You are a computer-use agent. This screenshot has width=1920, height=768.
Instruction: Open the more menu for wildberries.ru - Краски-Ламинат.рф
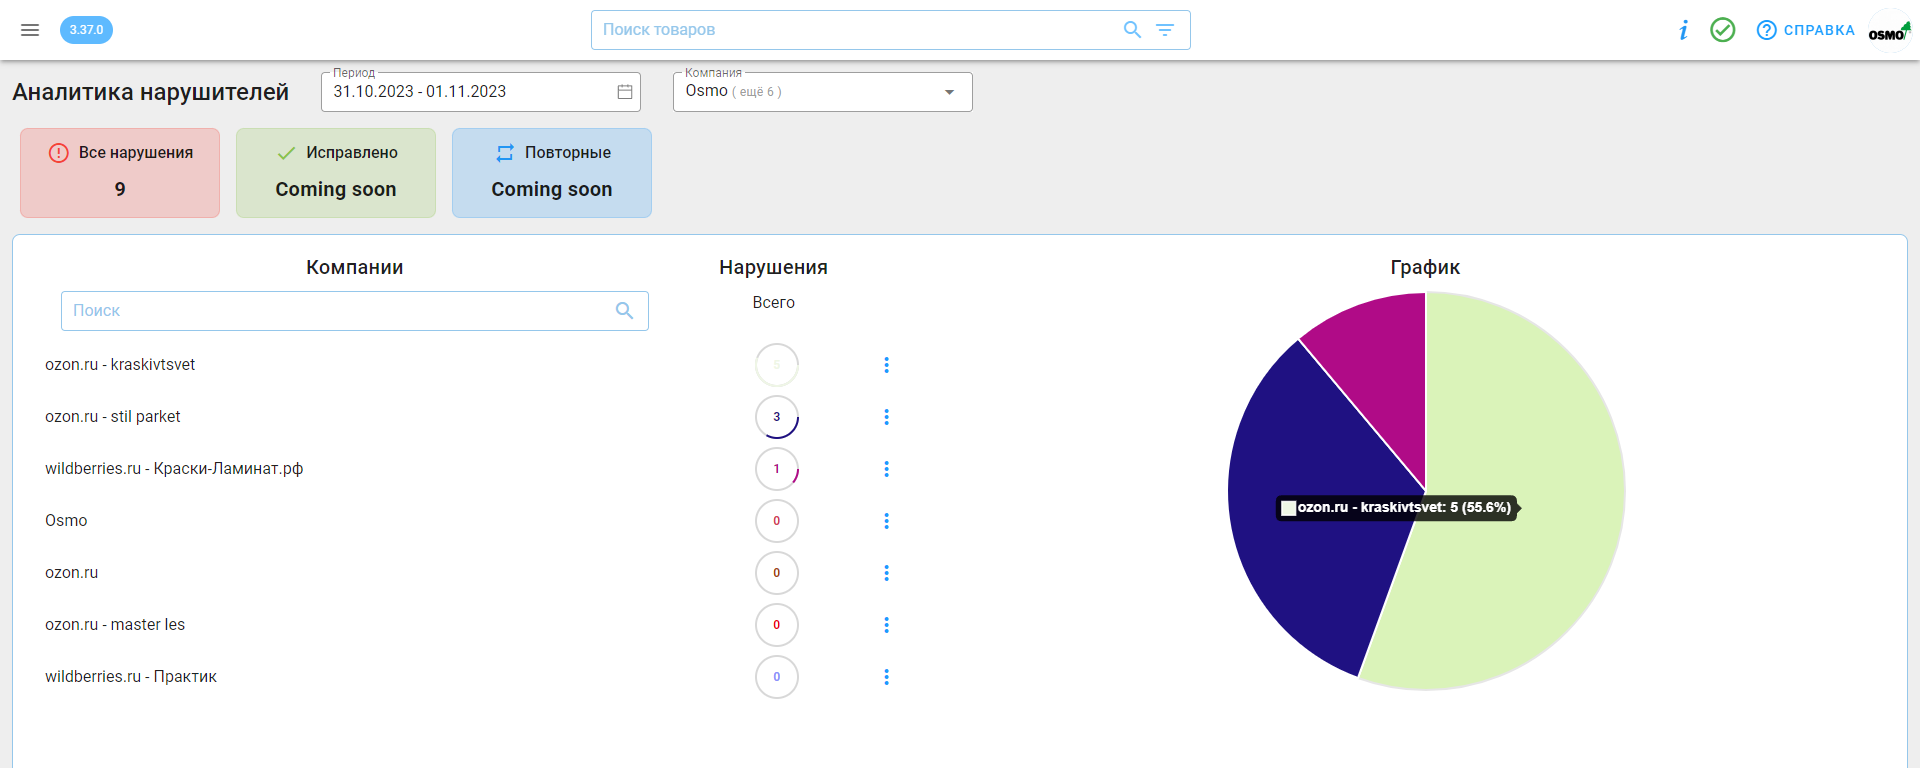[886, 469]
